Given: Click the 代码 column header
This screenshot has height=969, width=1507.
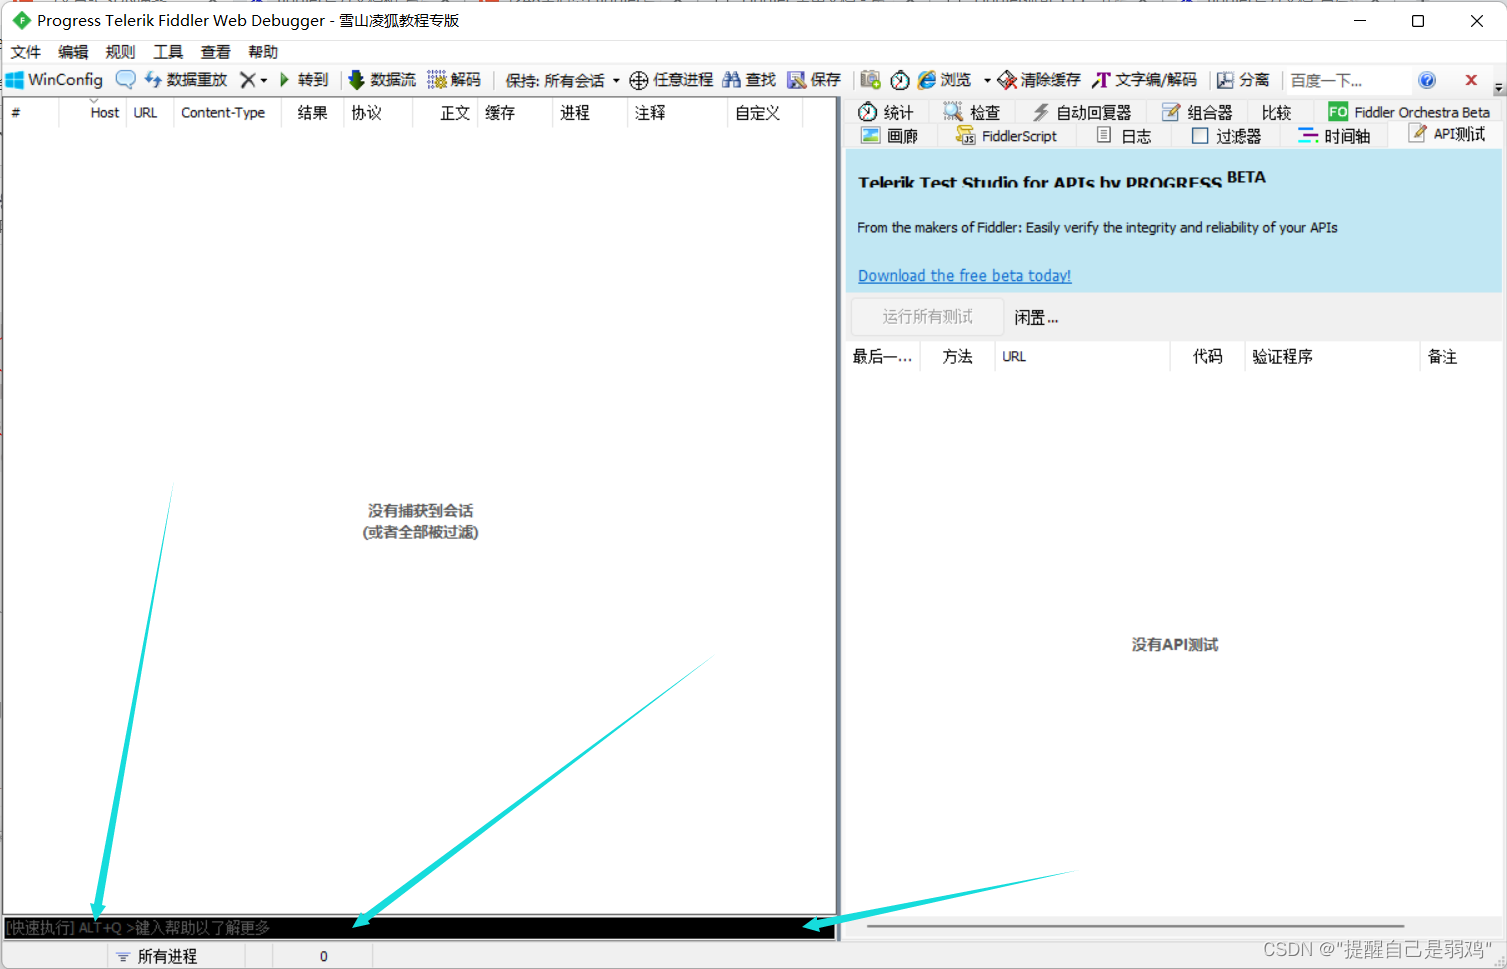Looking at the screenshot, I should 1208,357.
